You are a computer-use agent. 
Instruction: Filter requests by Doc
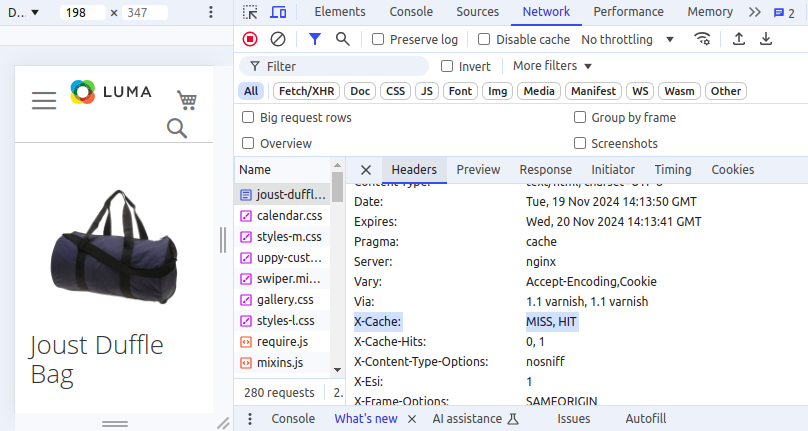coord(360,91)
